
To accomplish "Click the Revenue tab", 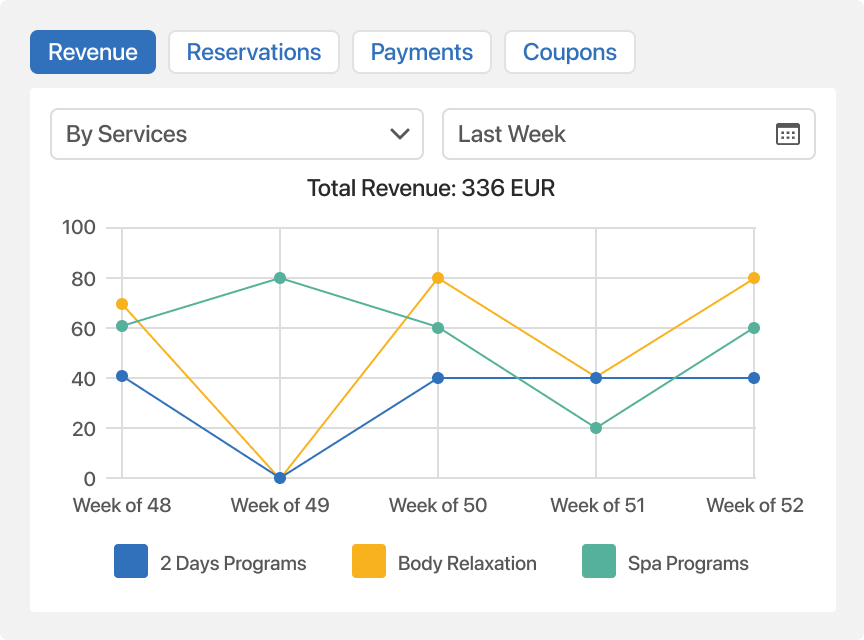I will 93,52.
